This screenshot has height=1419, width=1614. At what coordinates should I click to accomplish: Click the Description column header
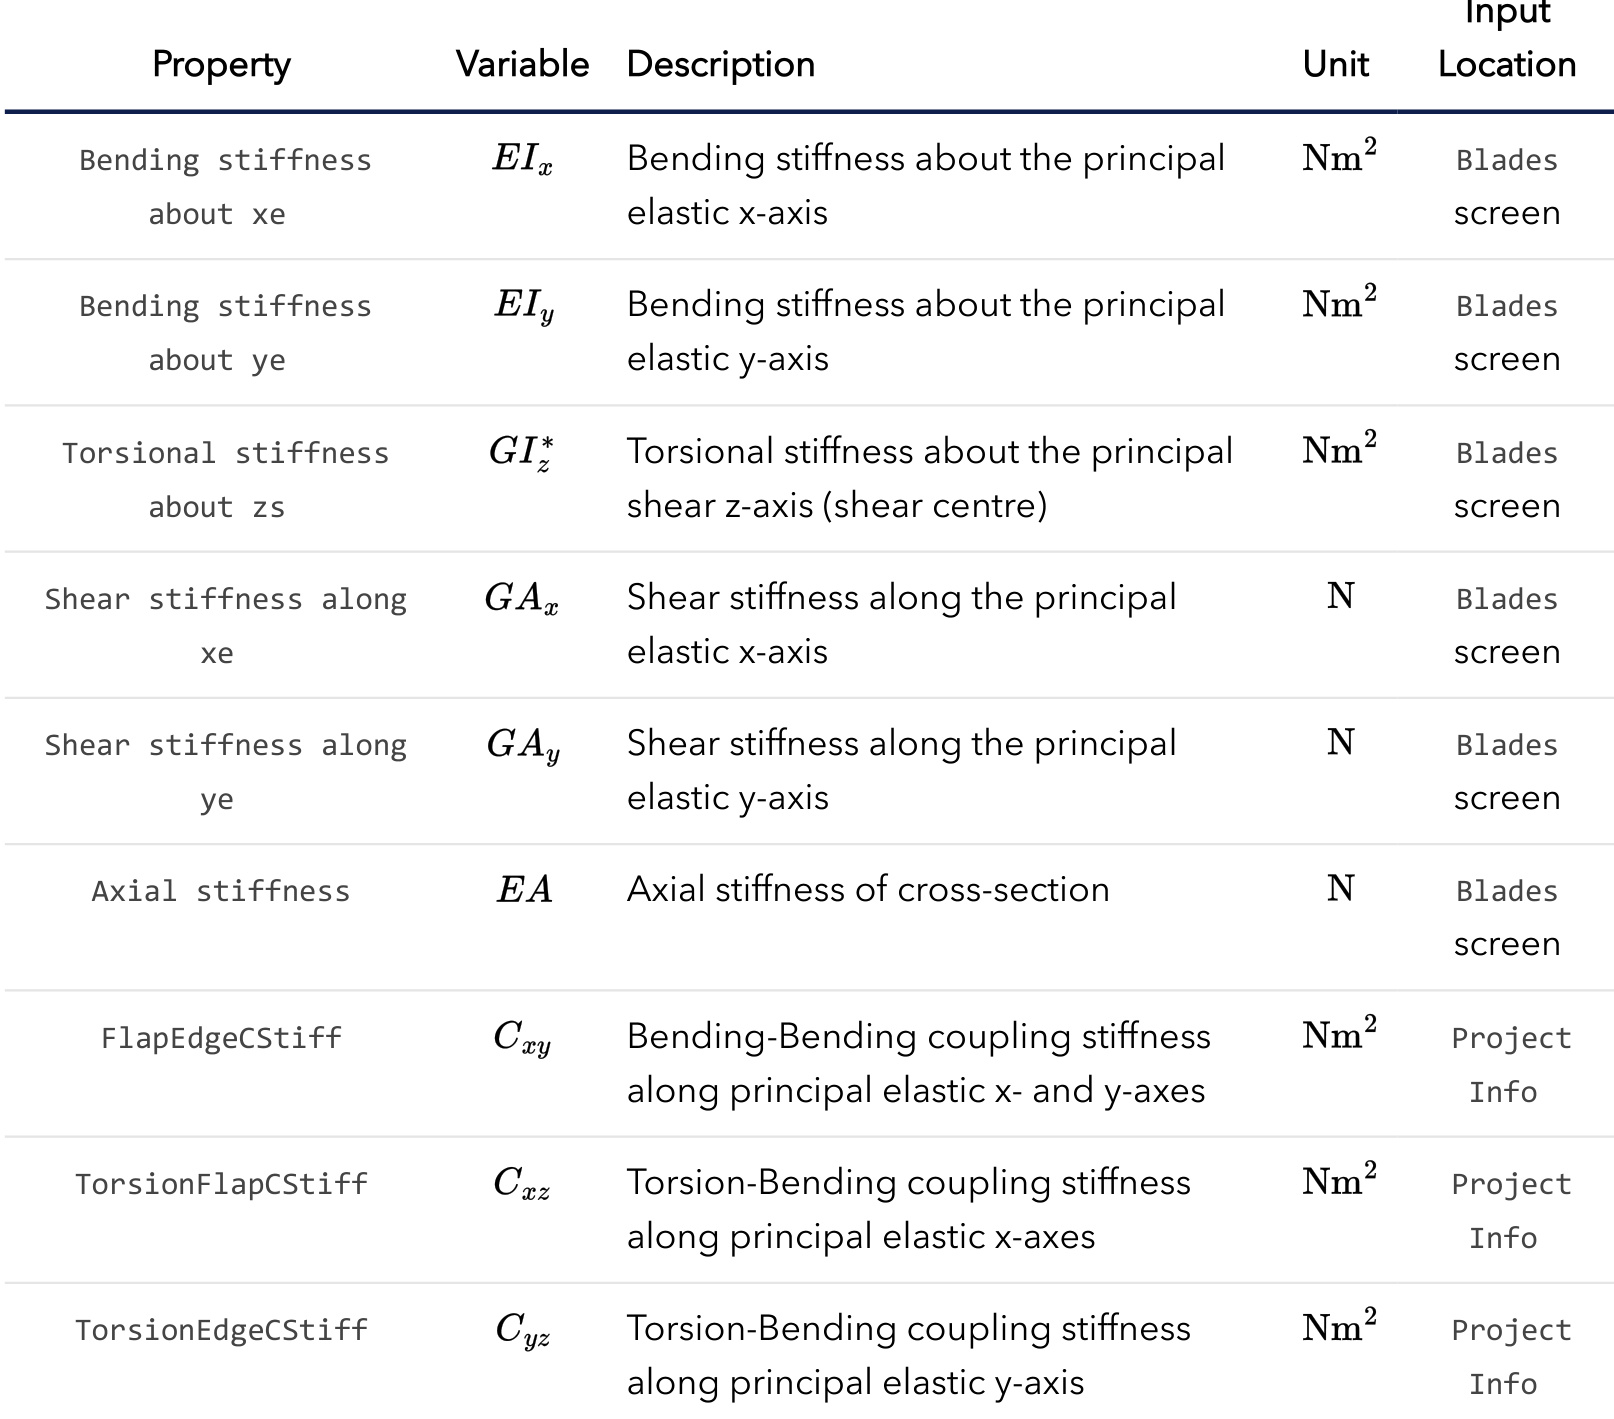coord(720,65)
